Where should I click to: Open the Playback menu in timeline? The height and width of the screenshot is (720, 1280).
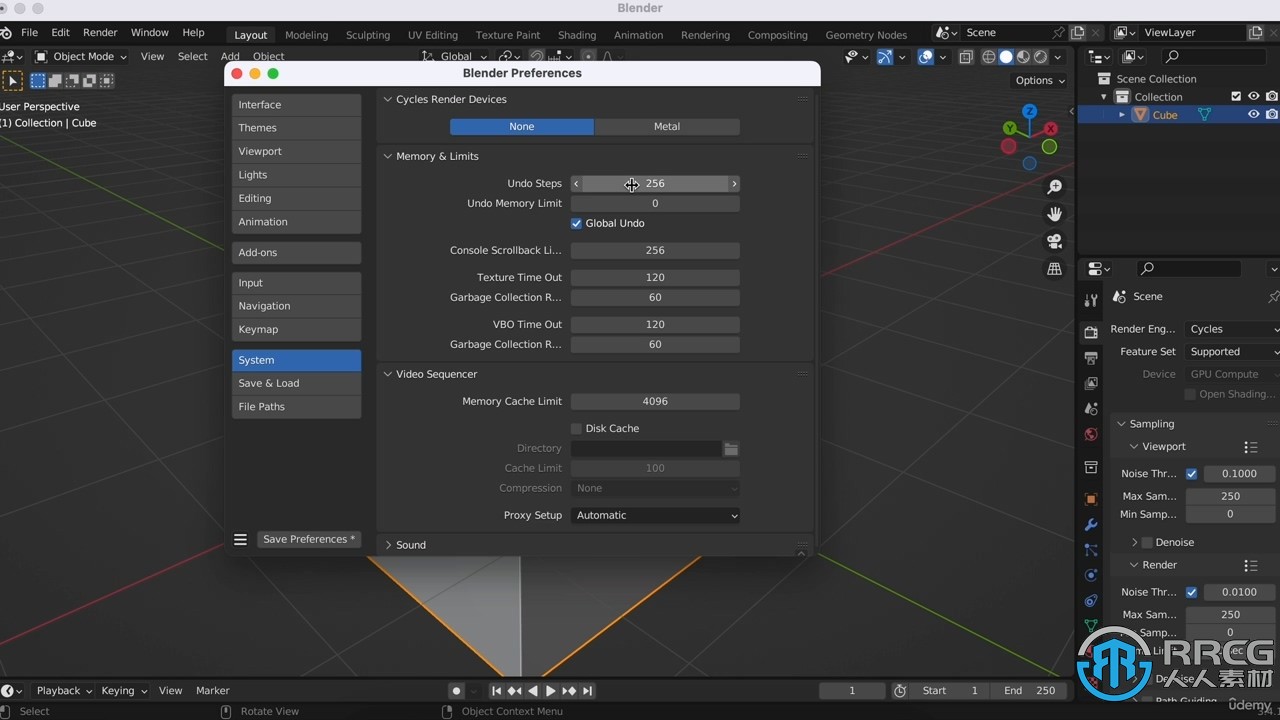(63, 691)
